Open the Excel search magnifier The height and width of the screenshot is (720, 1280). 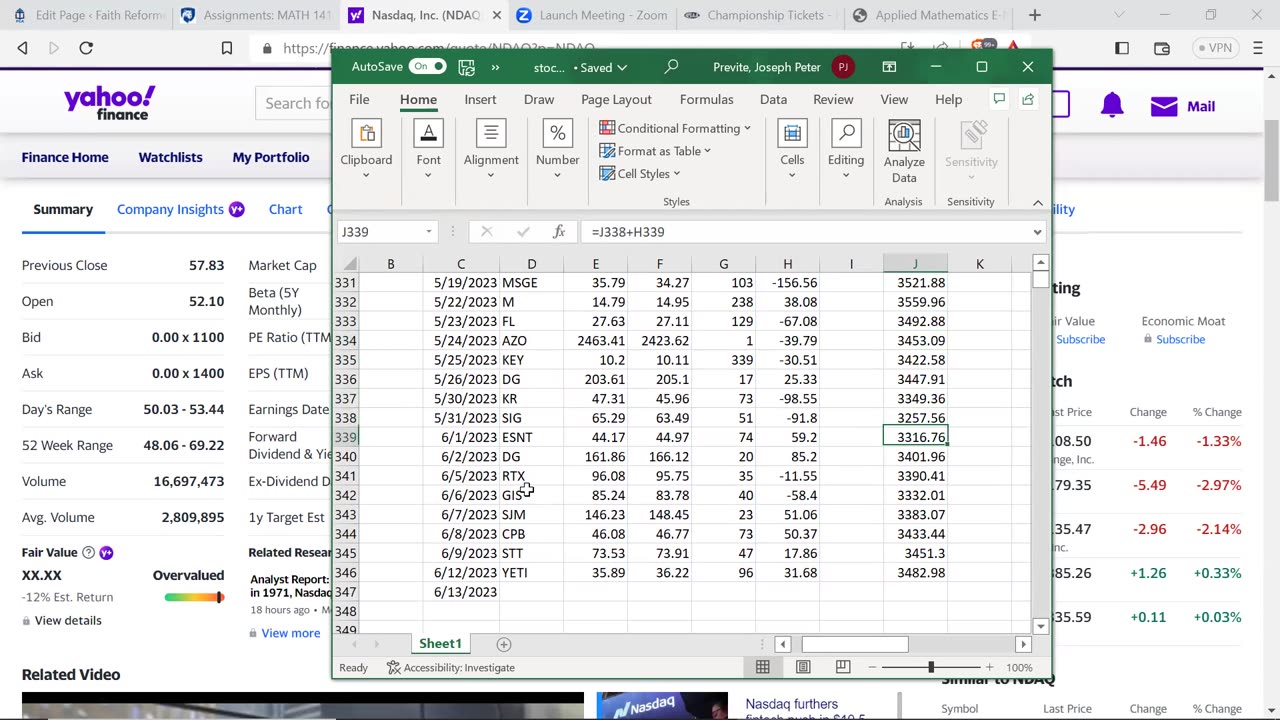point(671,67)
